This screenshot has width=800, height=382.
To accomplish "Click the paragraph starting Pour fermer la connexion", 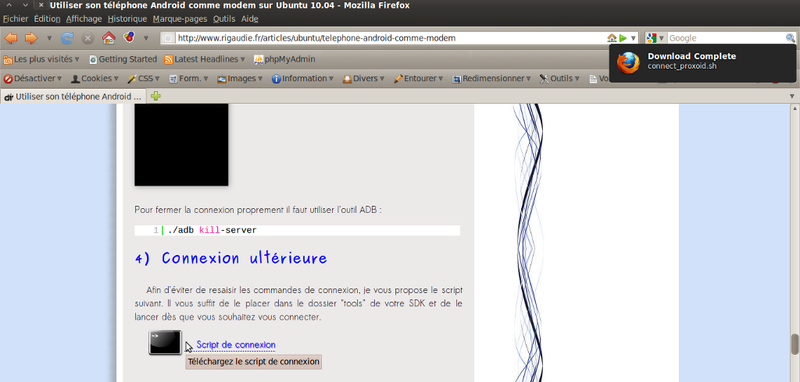I will point(258,210).
